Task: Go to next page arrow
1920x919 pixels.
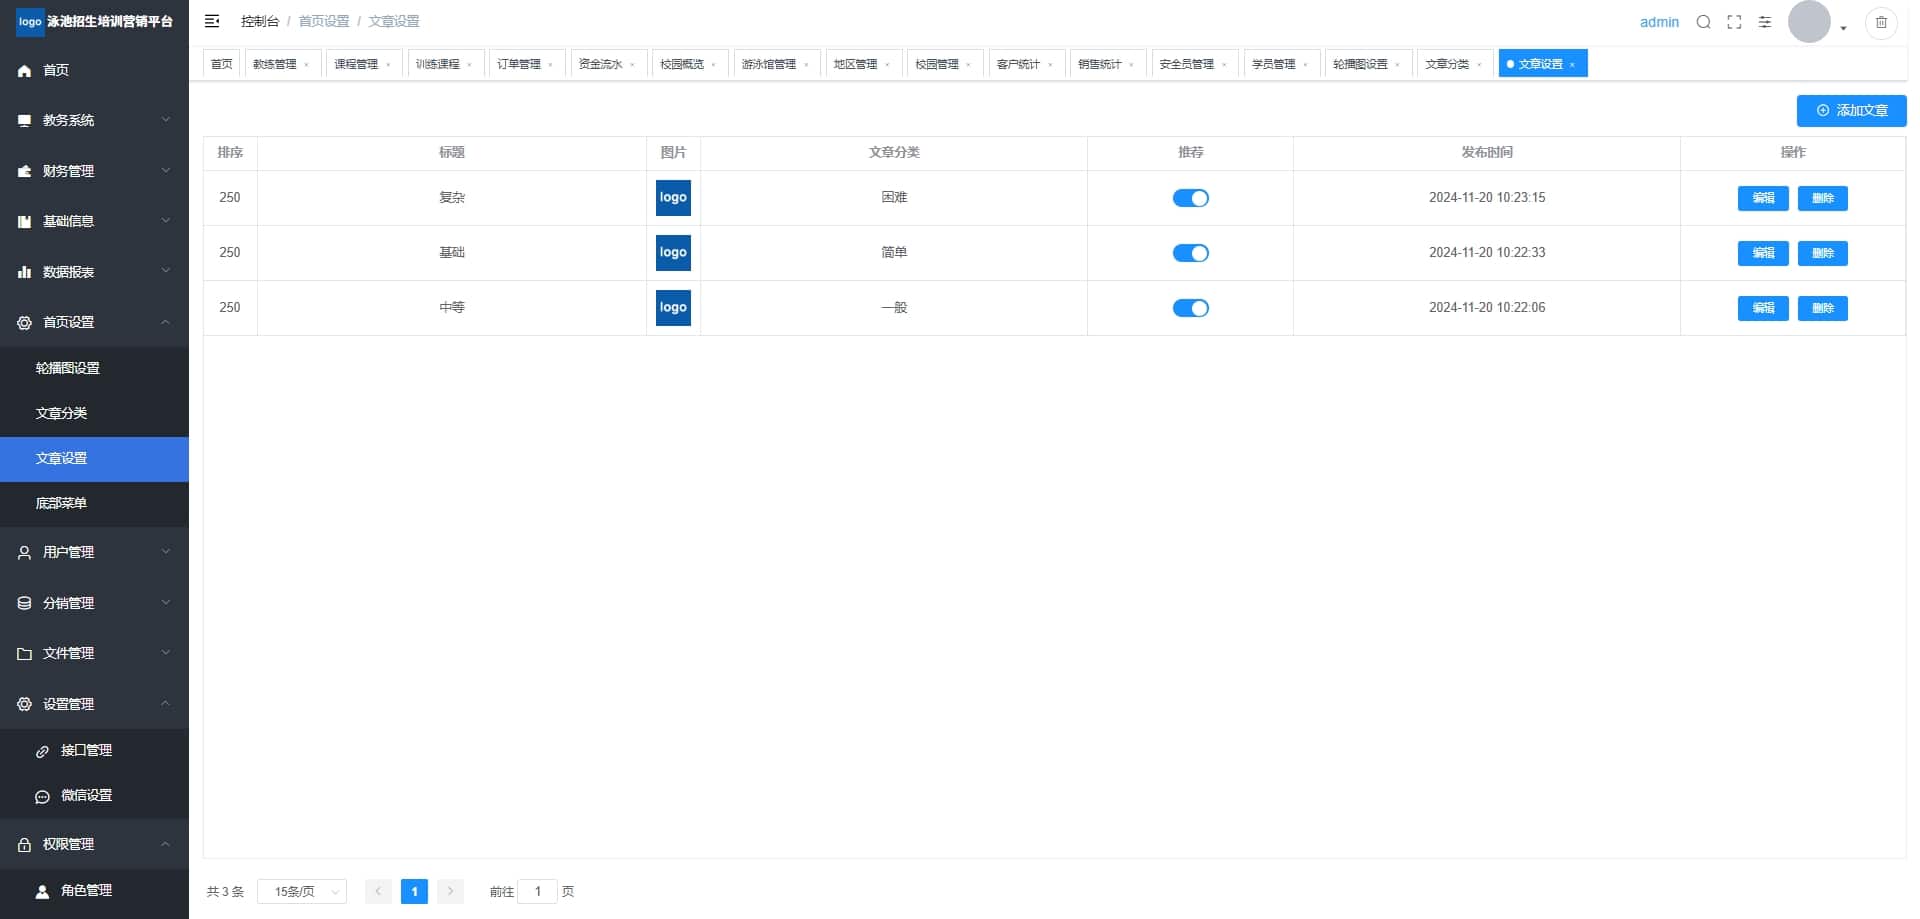Action: pyautogui.click(x=450, y=891)
